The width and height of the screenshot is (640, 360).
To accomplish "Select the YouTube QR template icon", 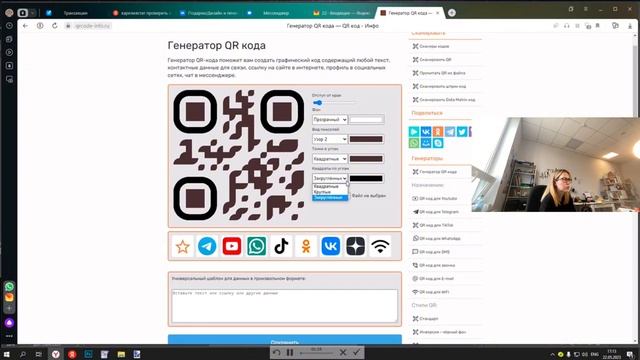I will pyautogui.click(x=232, y=246).
